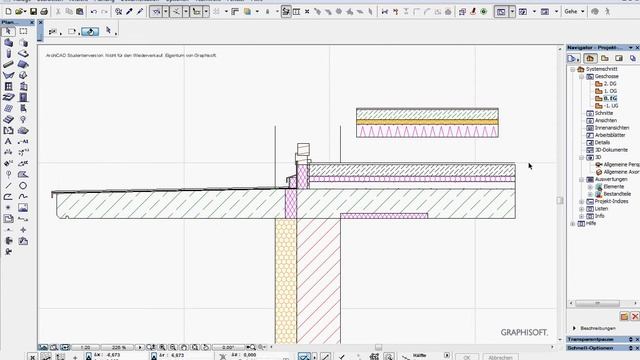The width and height of the screenshot is (640, 360).
Task: Select the Beam tool in toolbox
Action: [8, 64]
